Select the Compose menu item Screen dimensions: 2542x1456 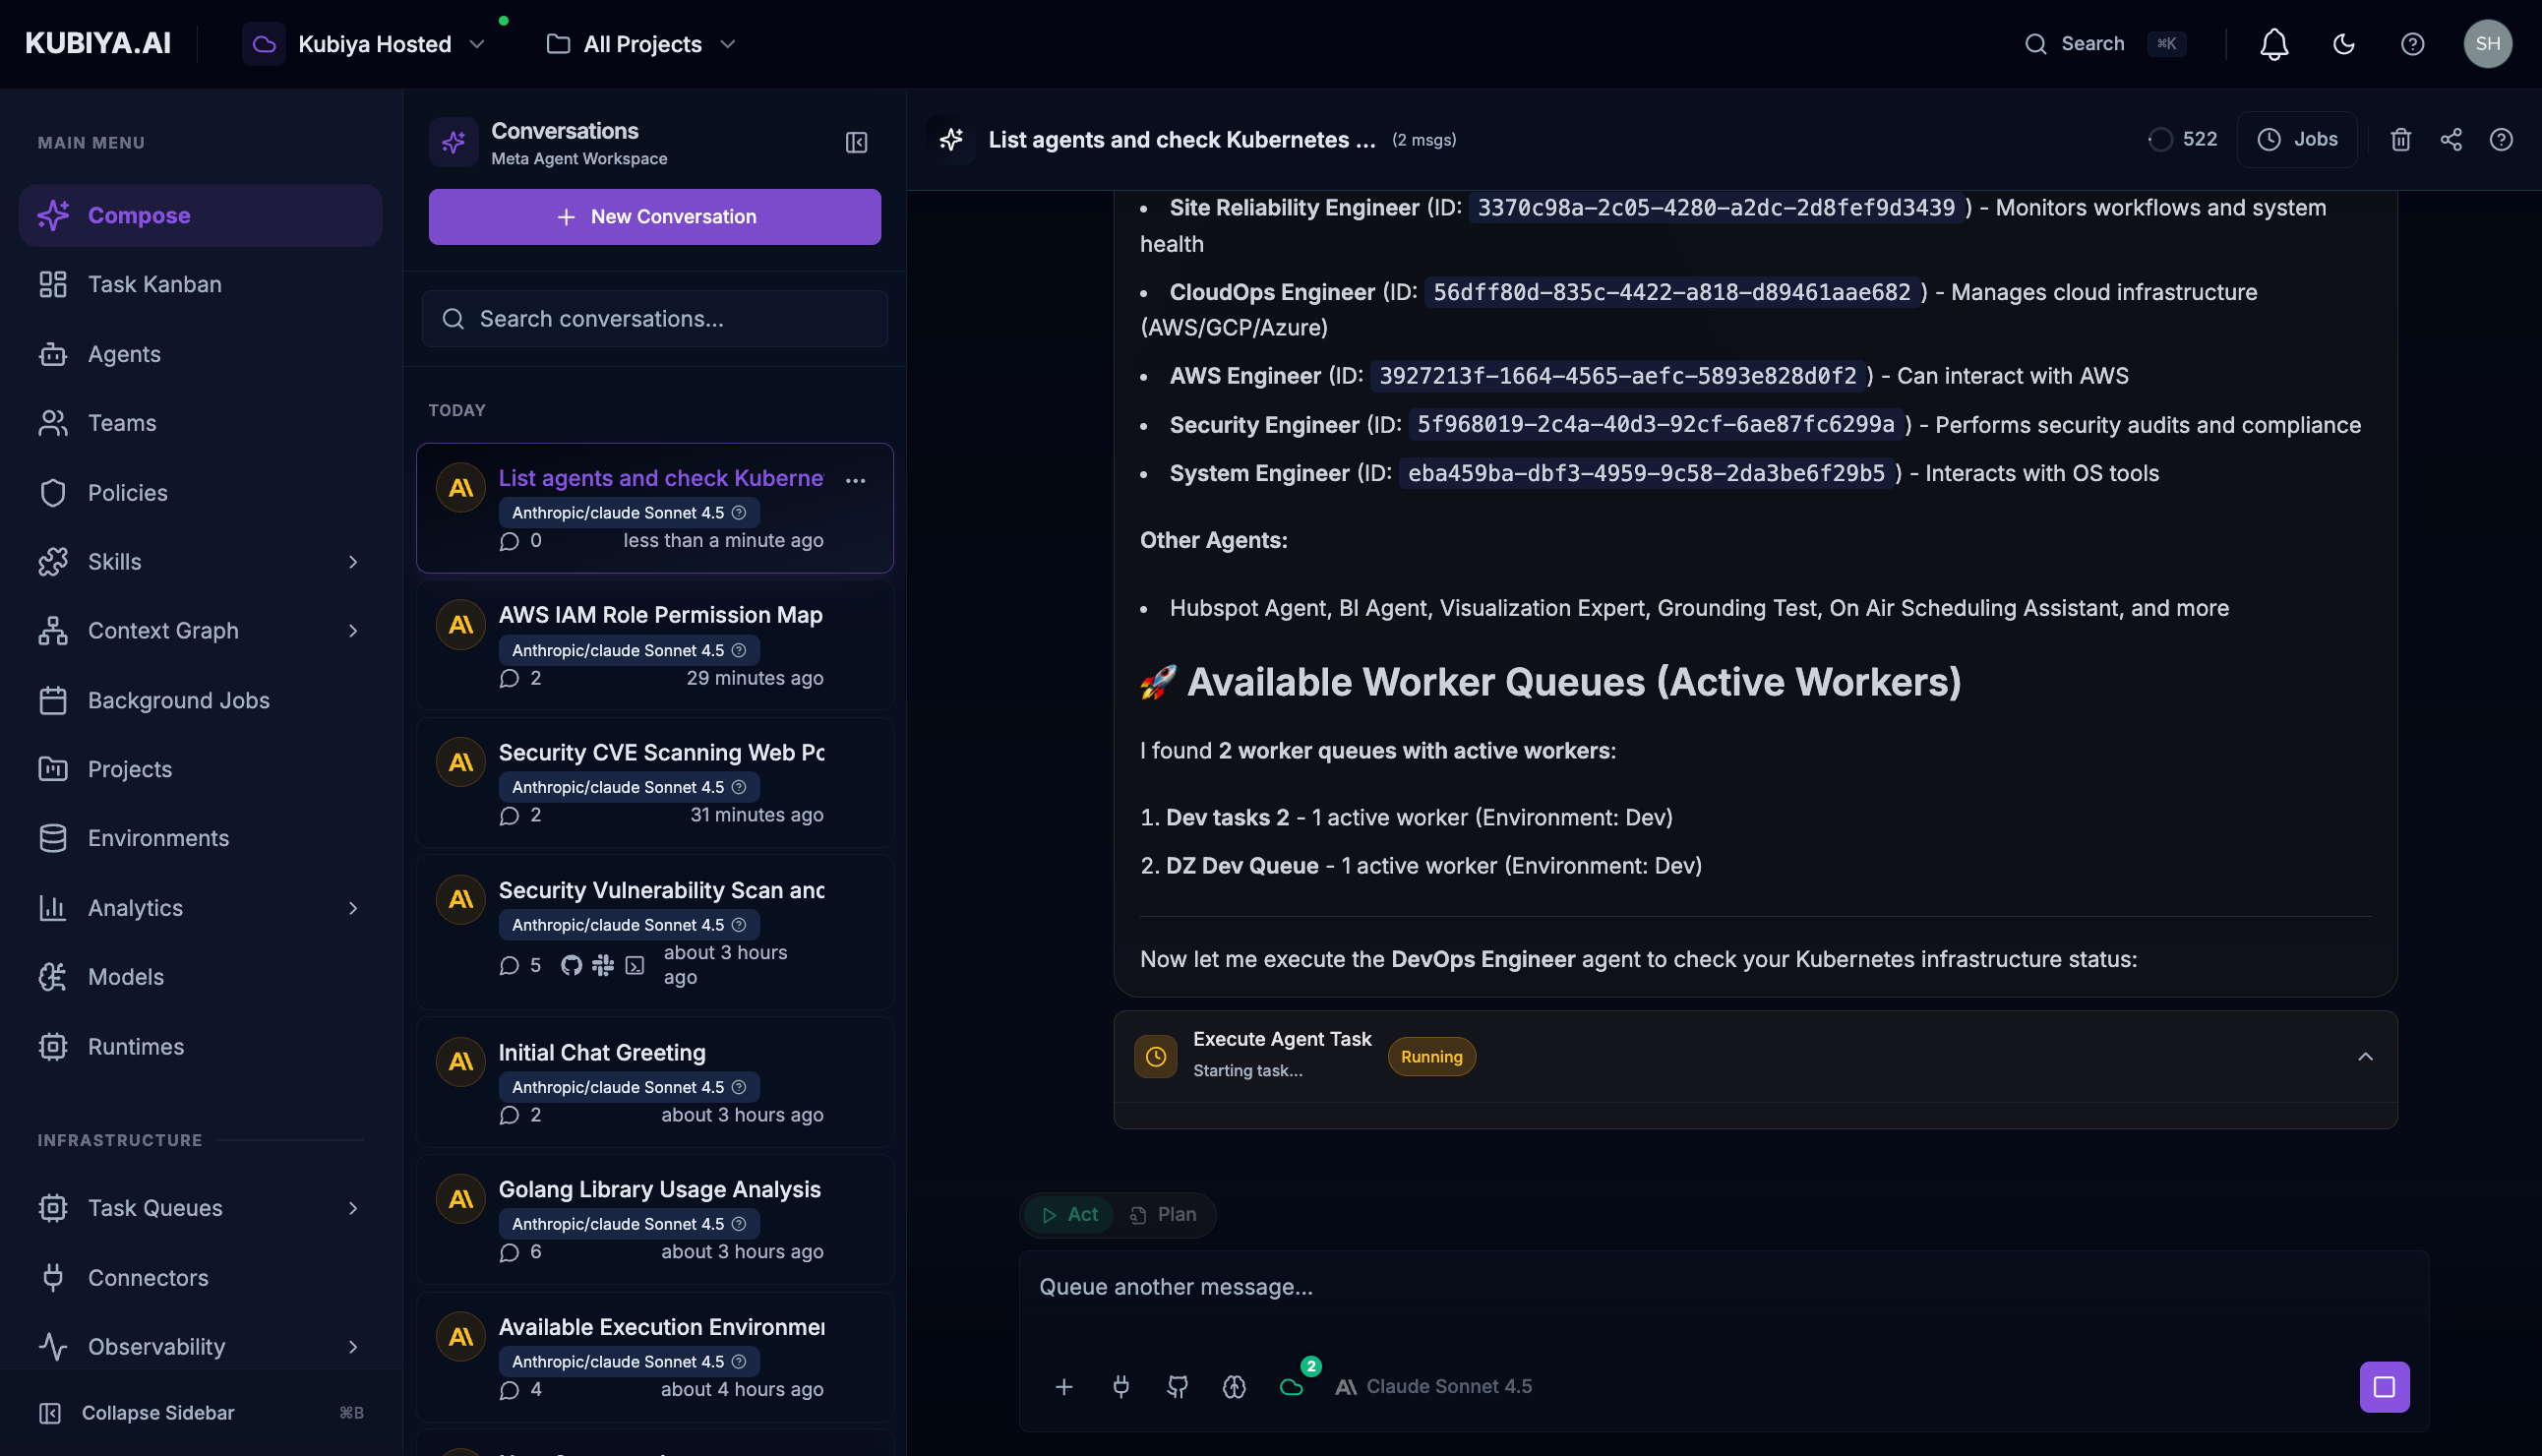pyautogui.click(x=138, y=215)
